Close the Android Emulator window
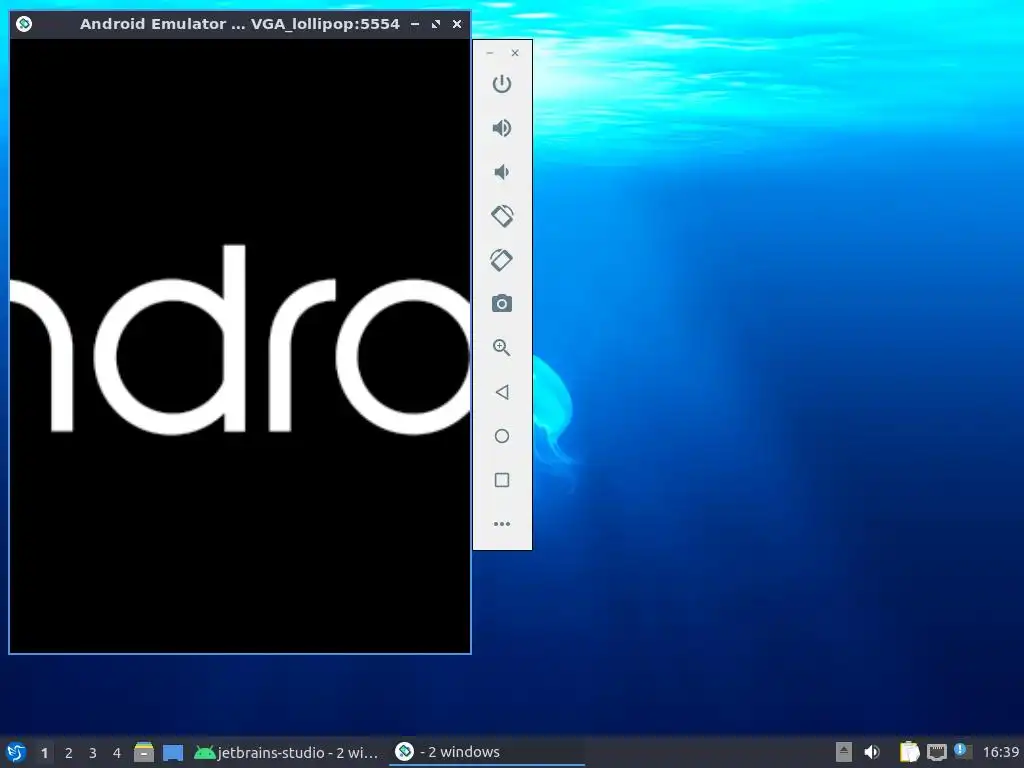This screenshot has height=768, width=1024. 457,24
